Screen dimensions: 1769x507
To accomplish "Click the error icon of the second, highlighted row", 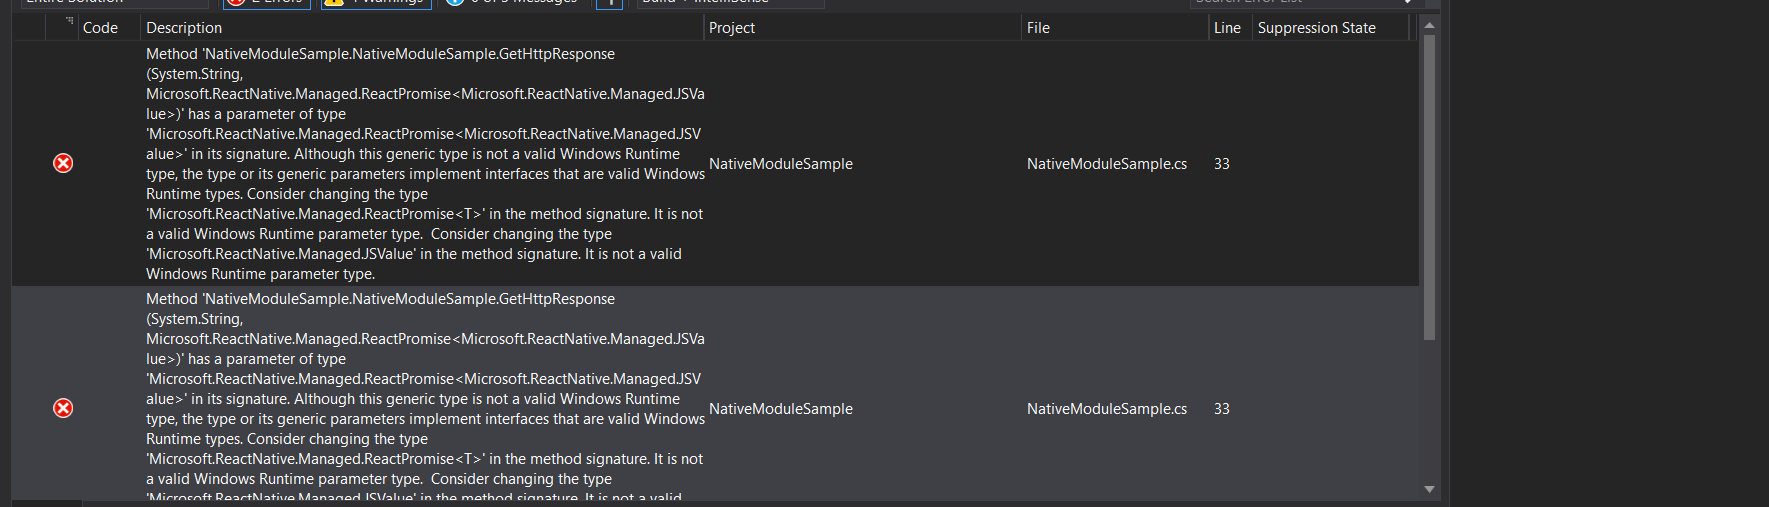I will point(63,408).
